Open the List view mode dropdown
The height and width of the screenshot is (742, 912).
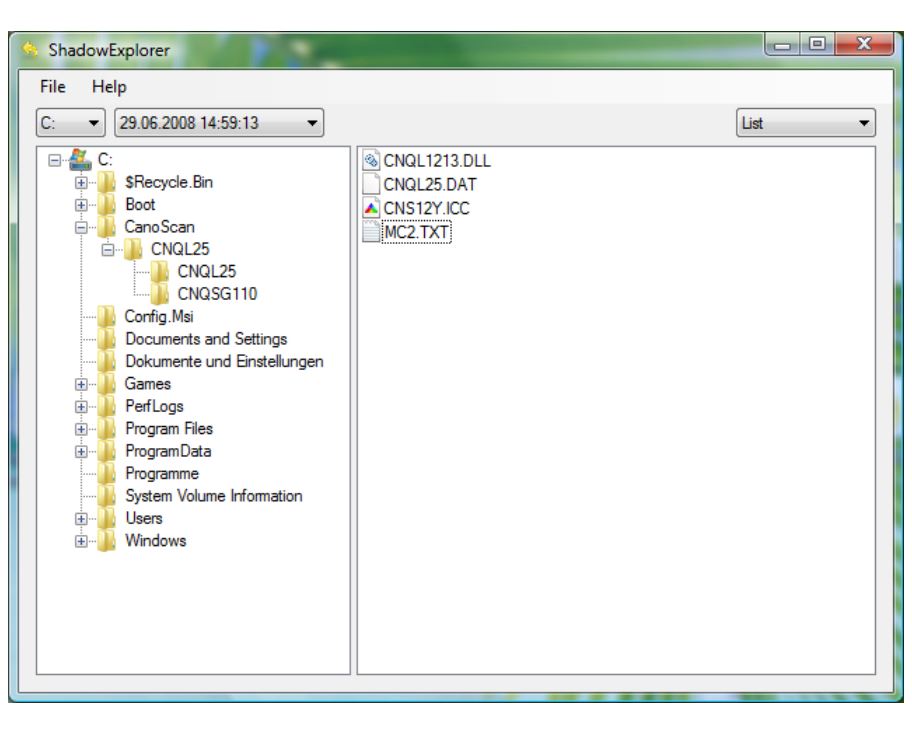[x=806, y=123]
